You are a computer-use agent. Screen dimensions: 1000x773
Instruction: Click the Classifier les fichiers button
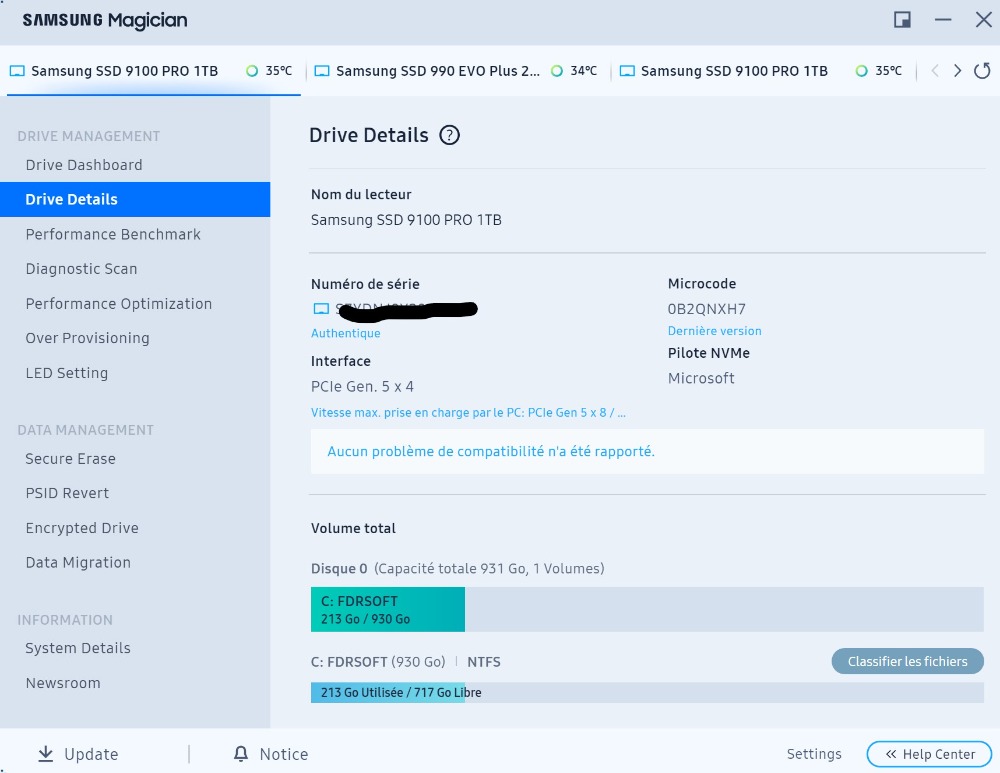coord(907,661)
